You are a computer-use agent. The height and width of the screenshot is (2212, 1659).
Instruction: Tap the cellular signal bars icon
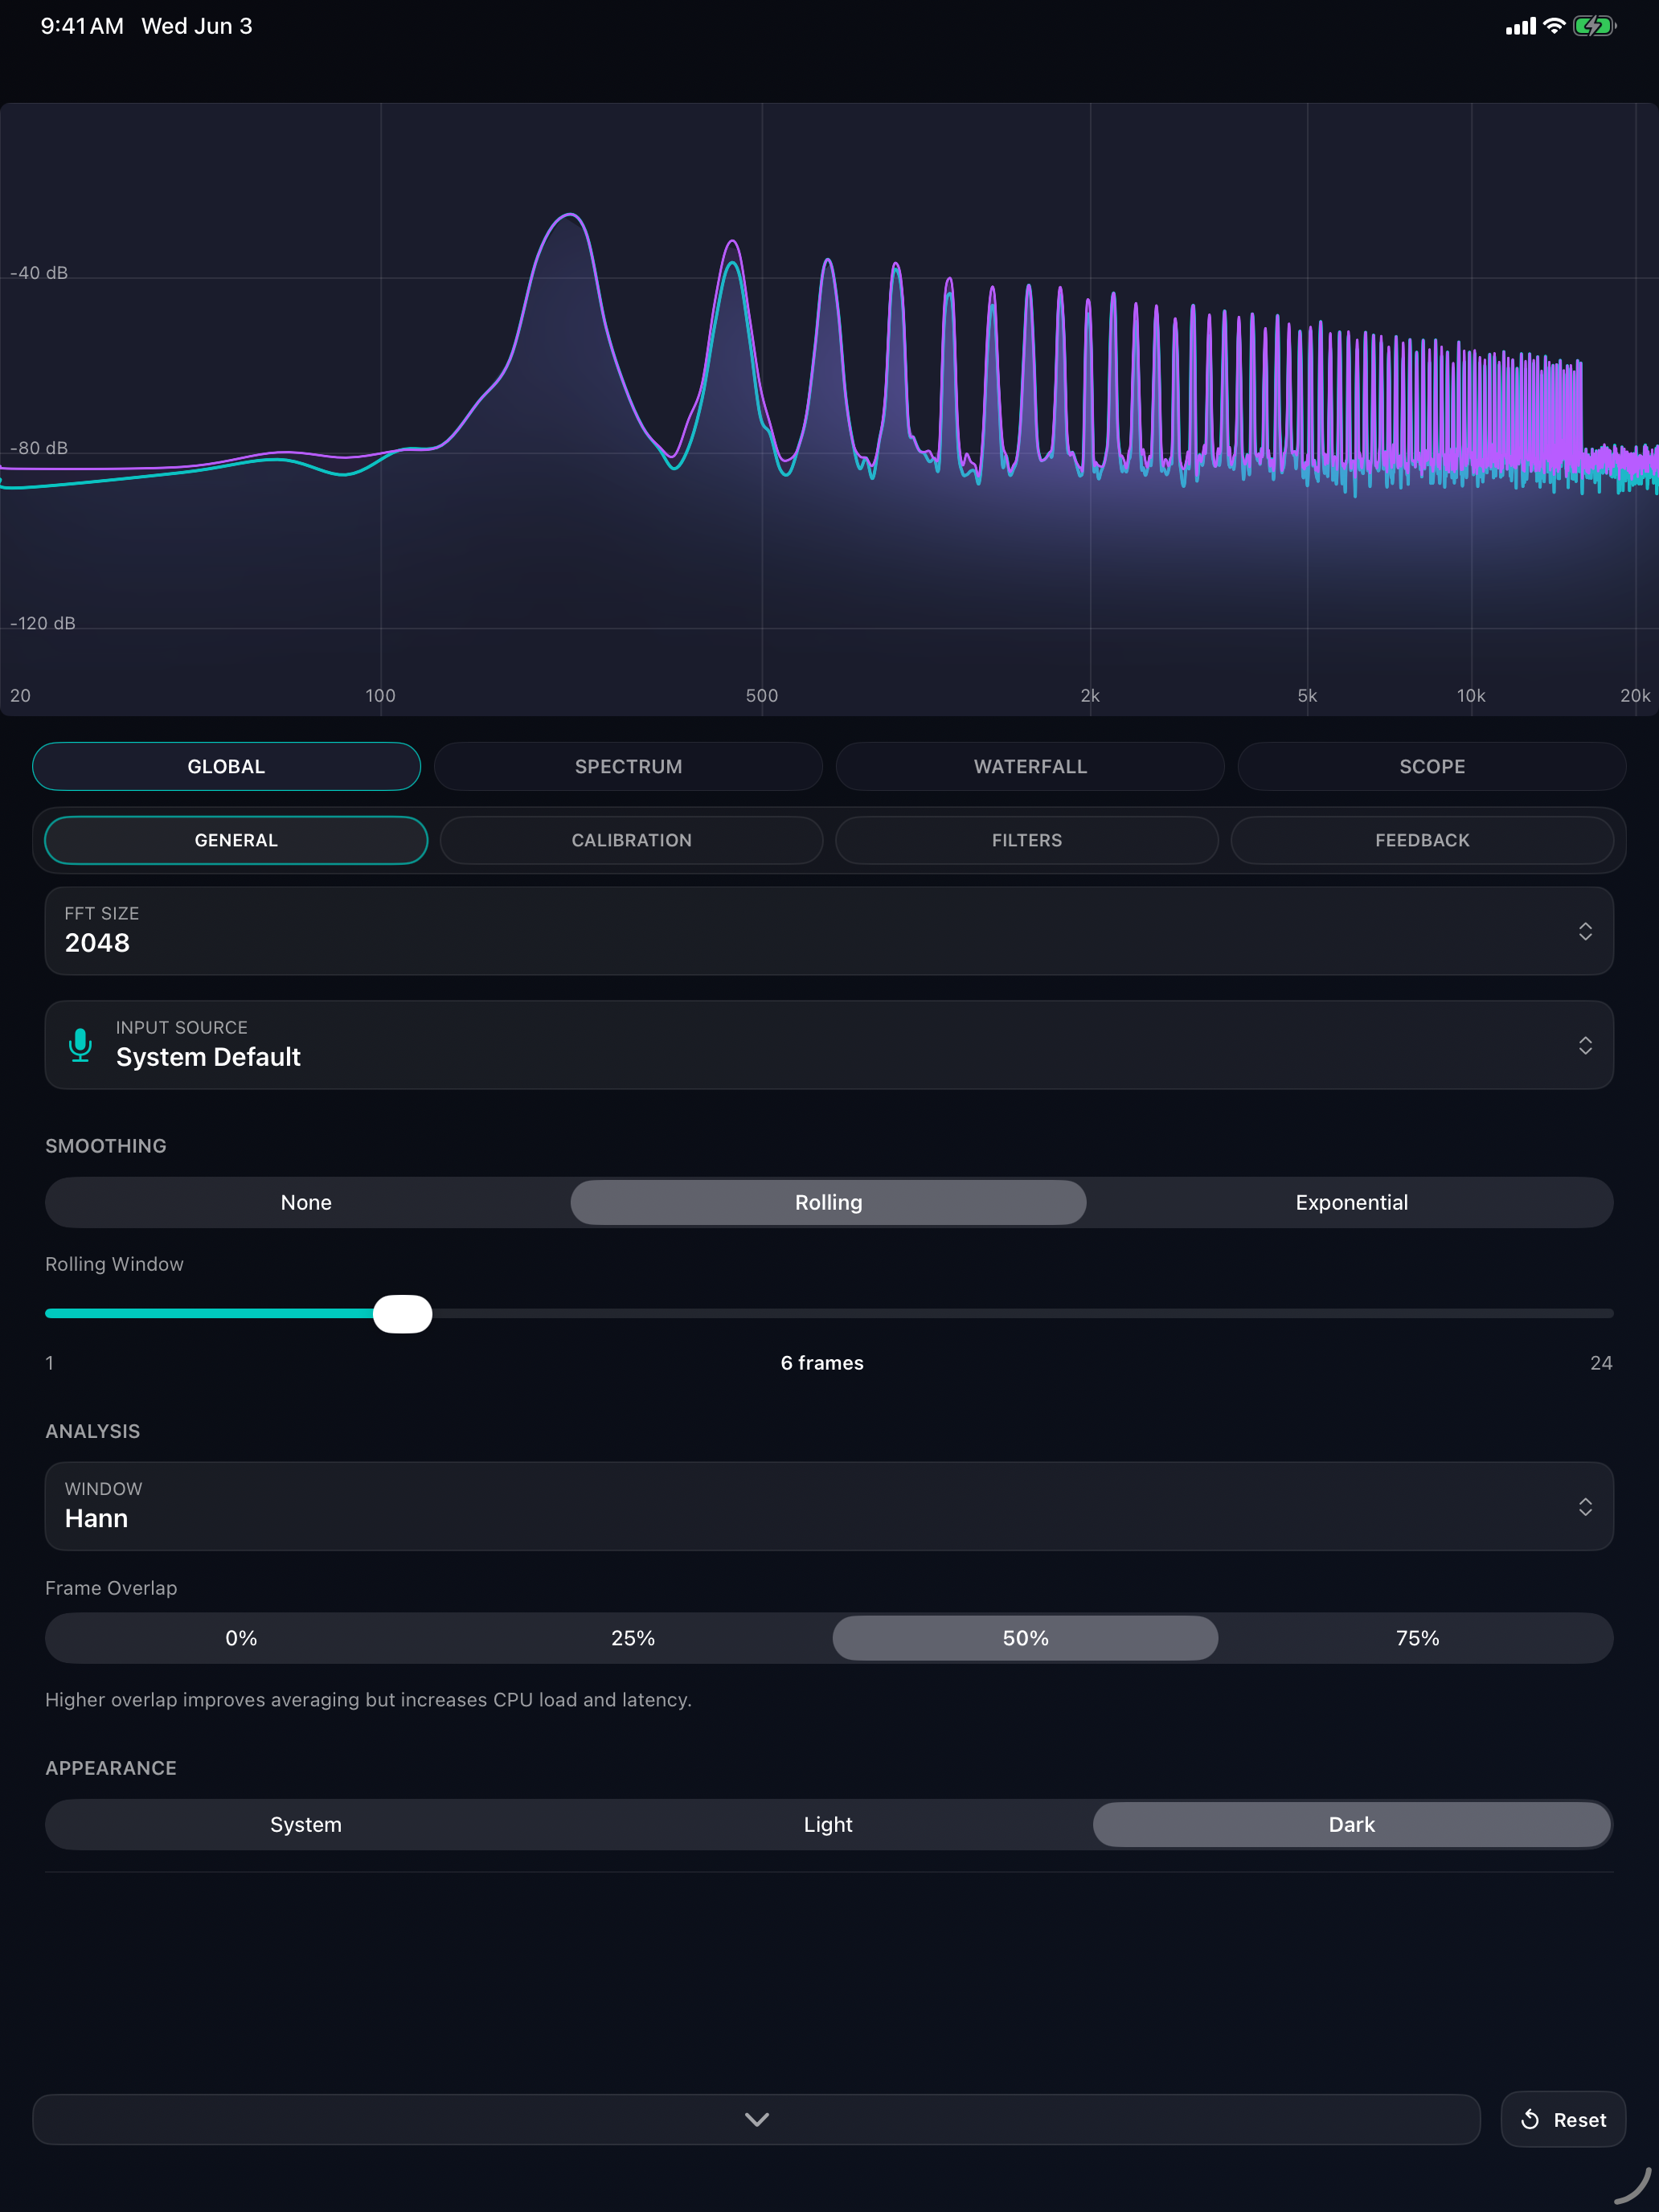[1520, 27]
